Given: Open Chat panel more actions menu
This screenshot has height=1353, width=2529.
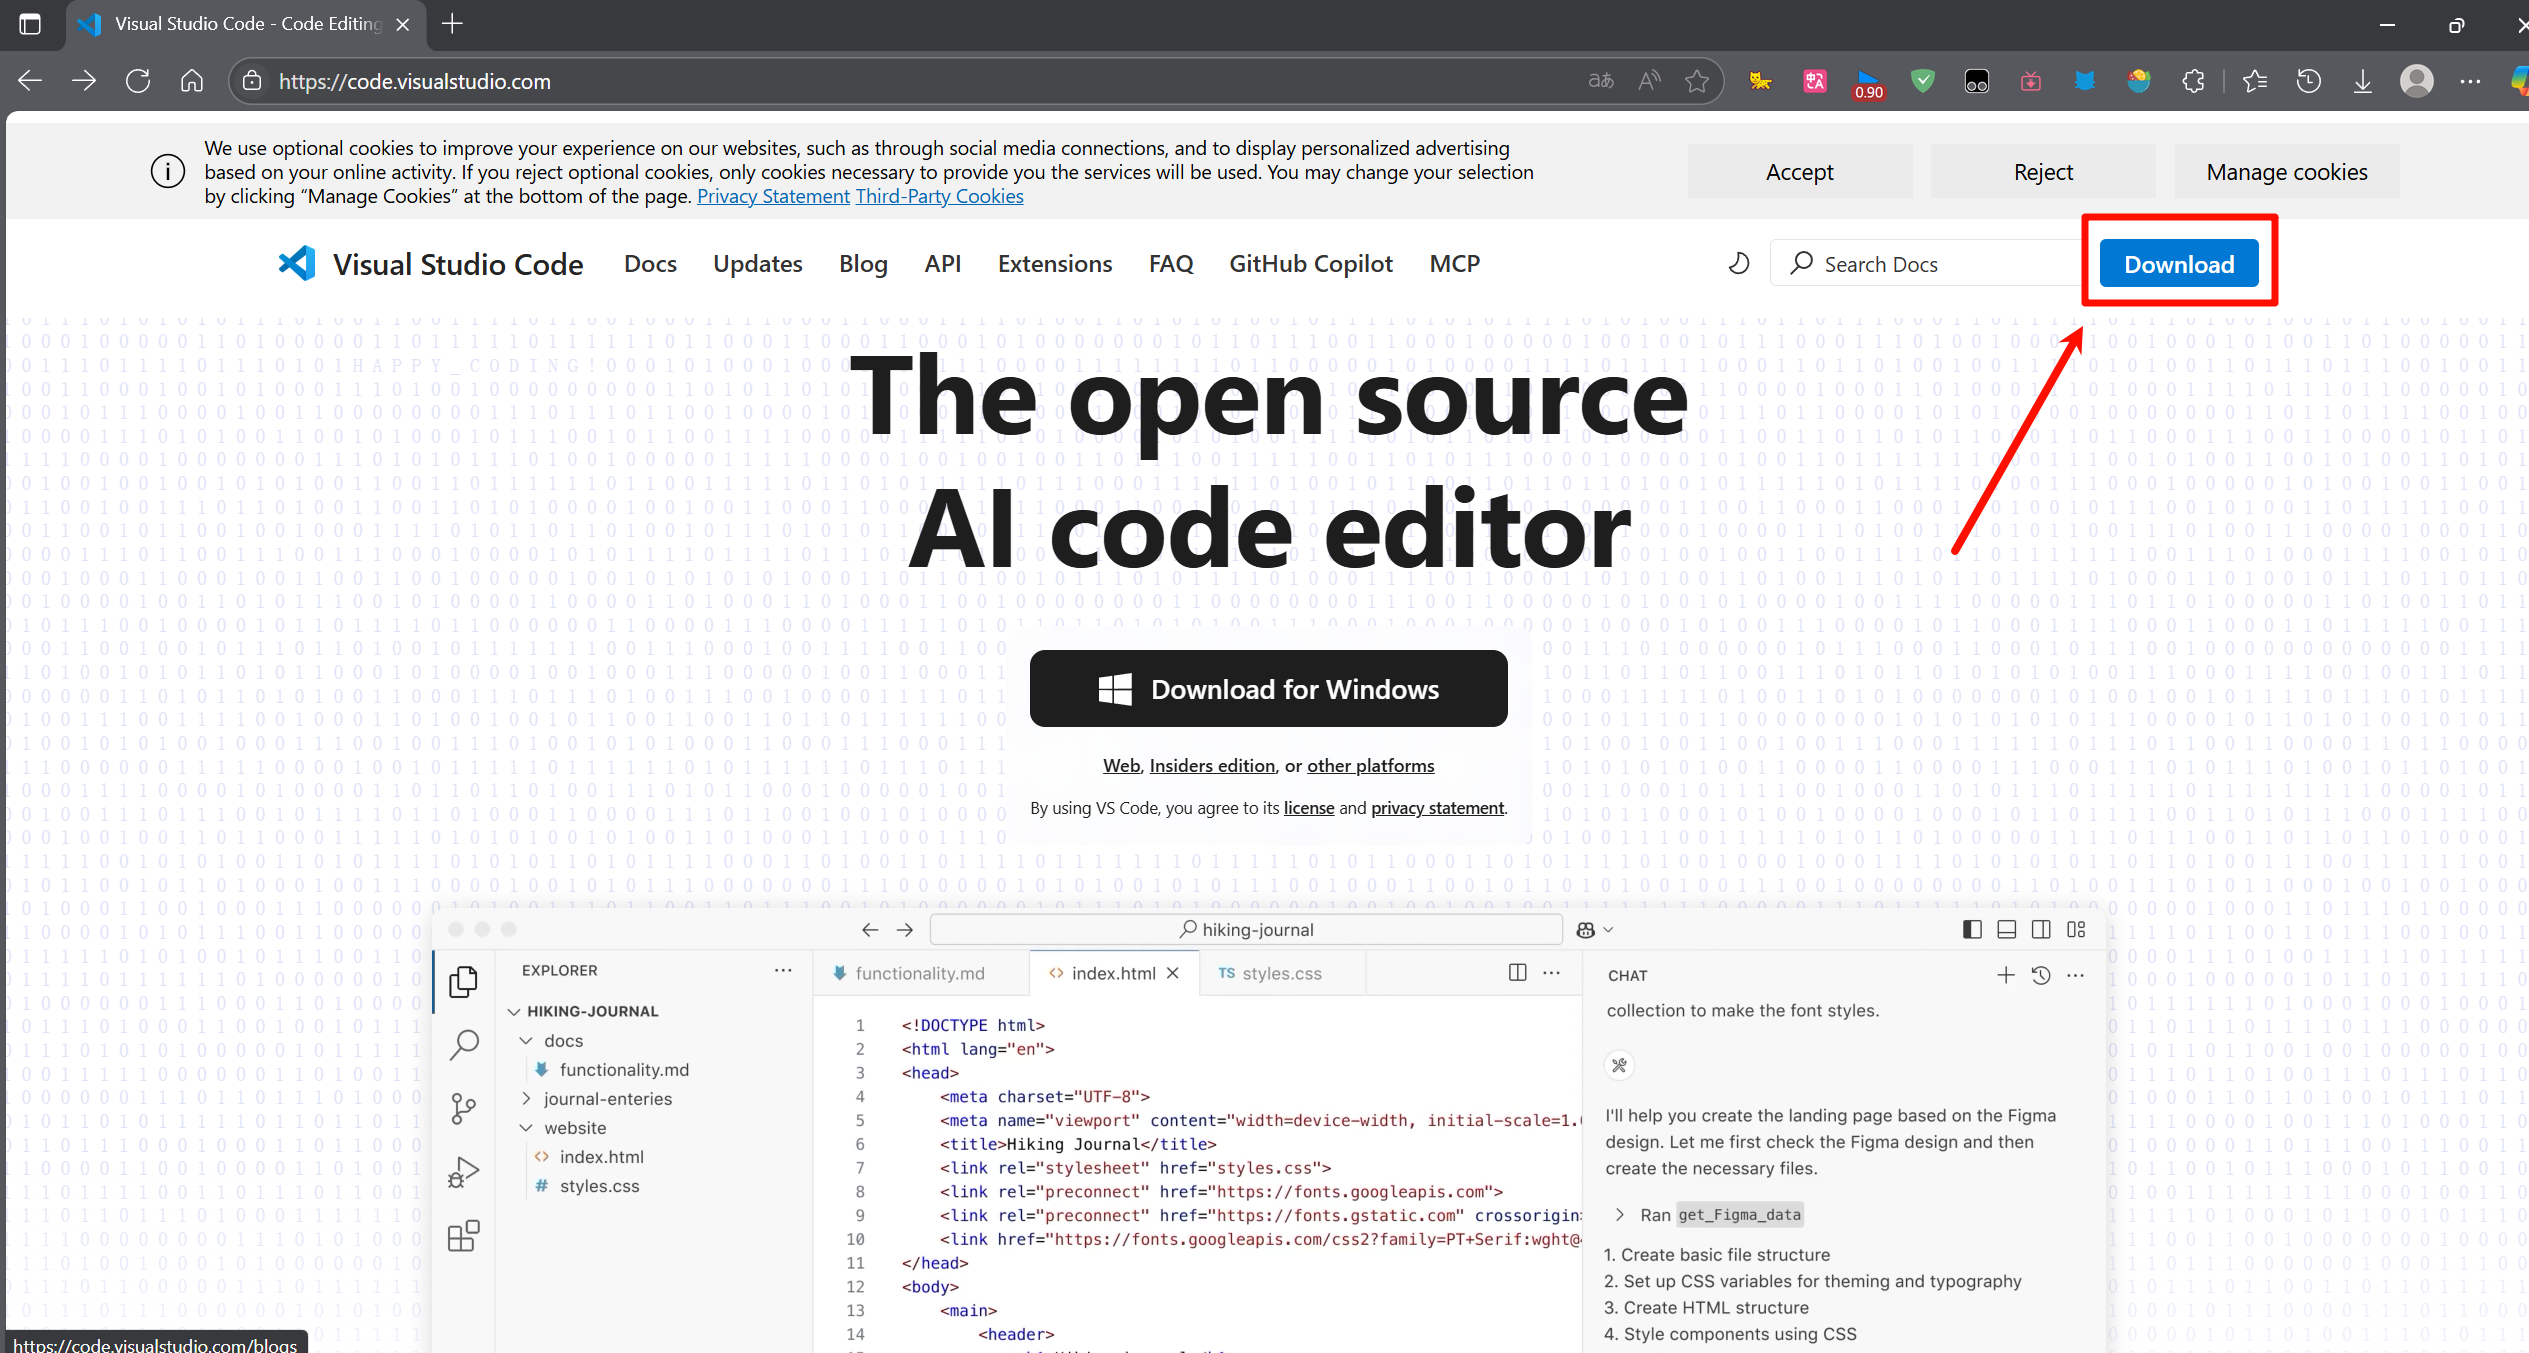Looking at the screenshot, I should (2076, 975).
